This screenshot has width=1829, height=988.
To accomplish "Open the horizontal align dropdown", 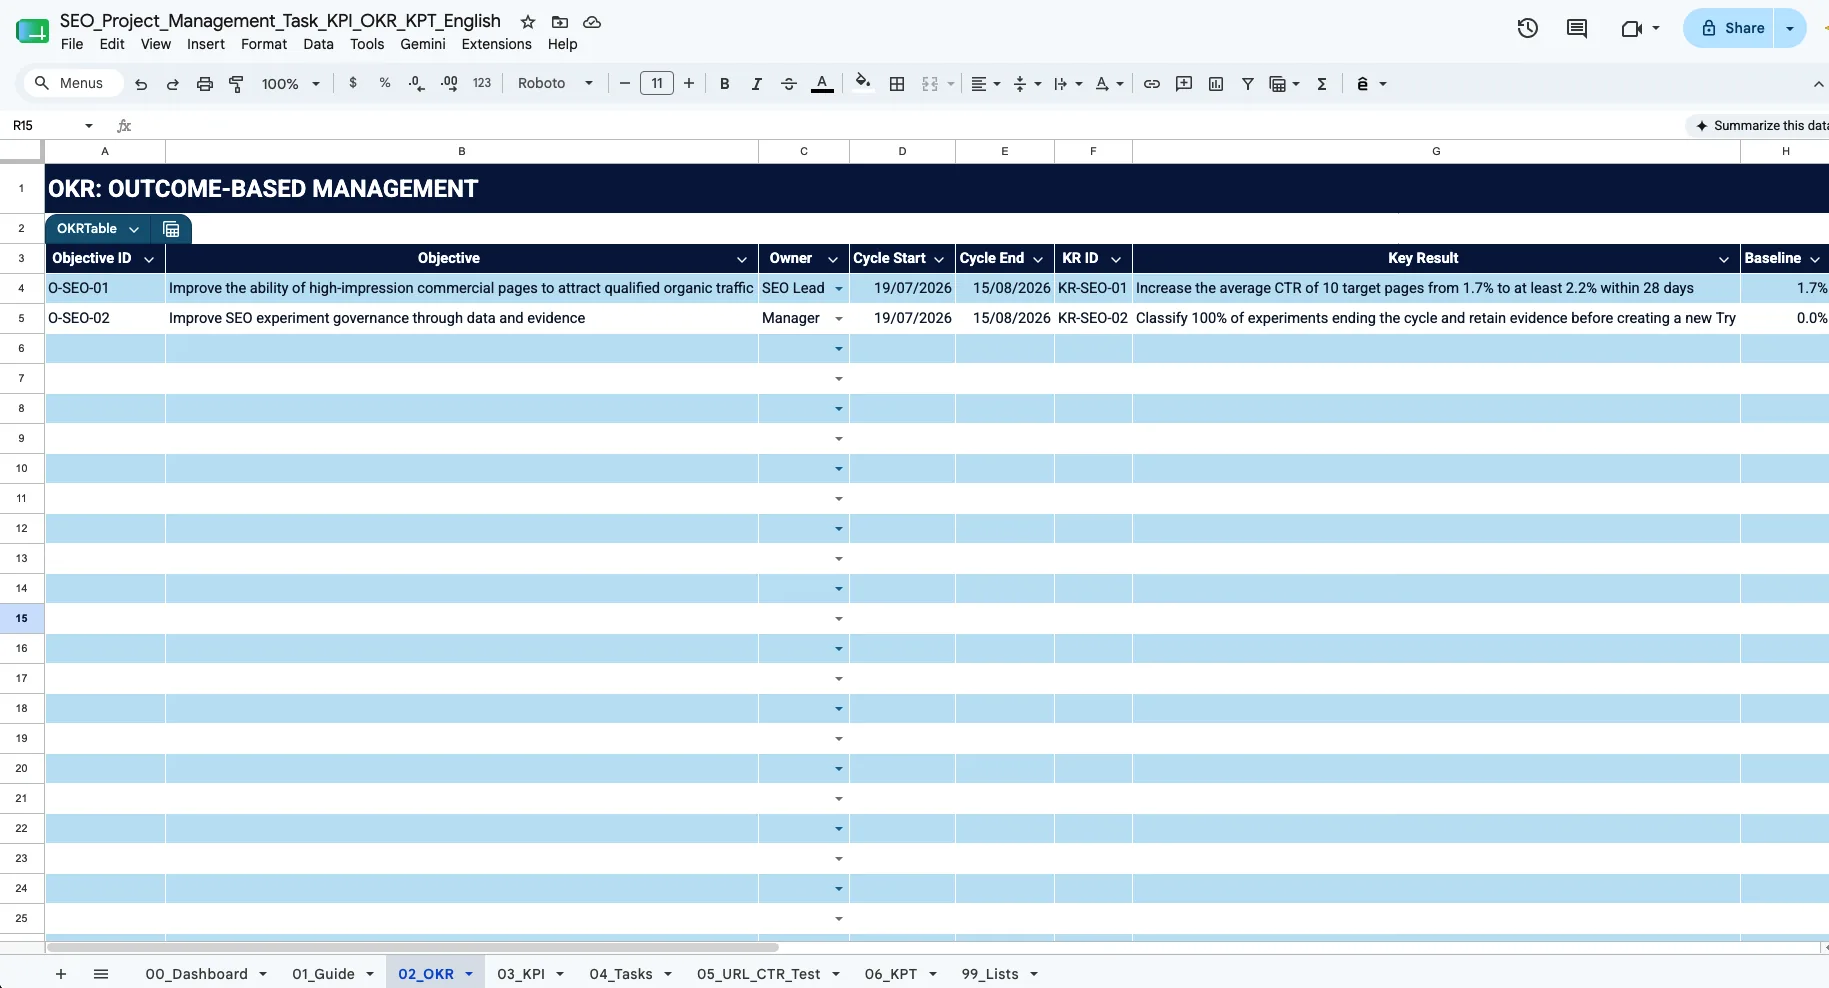I will pyautogui.click(x=985, y=84).
